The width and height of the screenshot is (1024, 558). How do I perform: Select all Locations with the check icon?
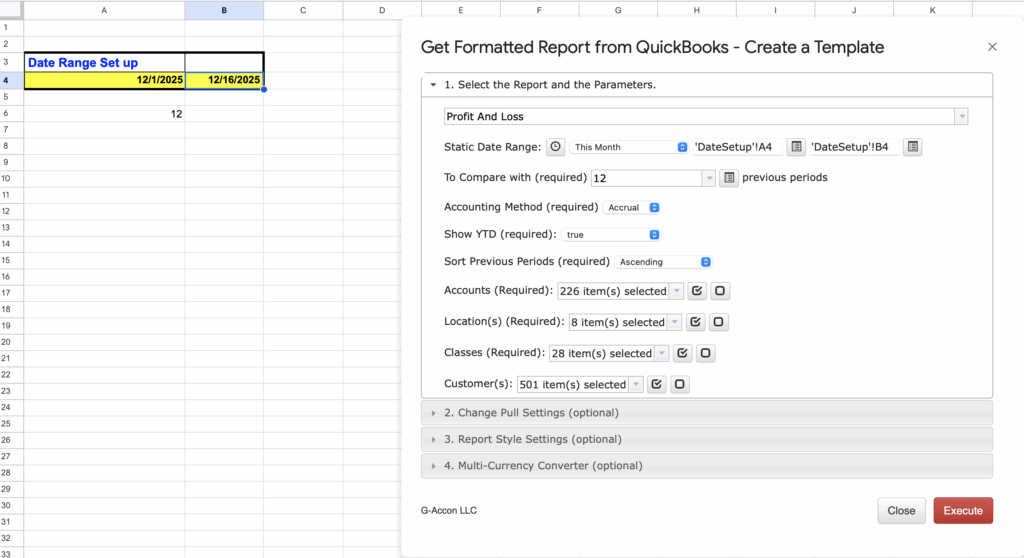[x=696, y=322]
